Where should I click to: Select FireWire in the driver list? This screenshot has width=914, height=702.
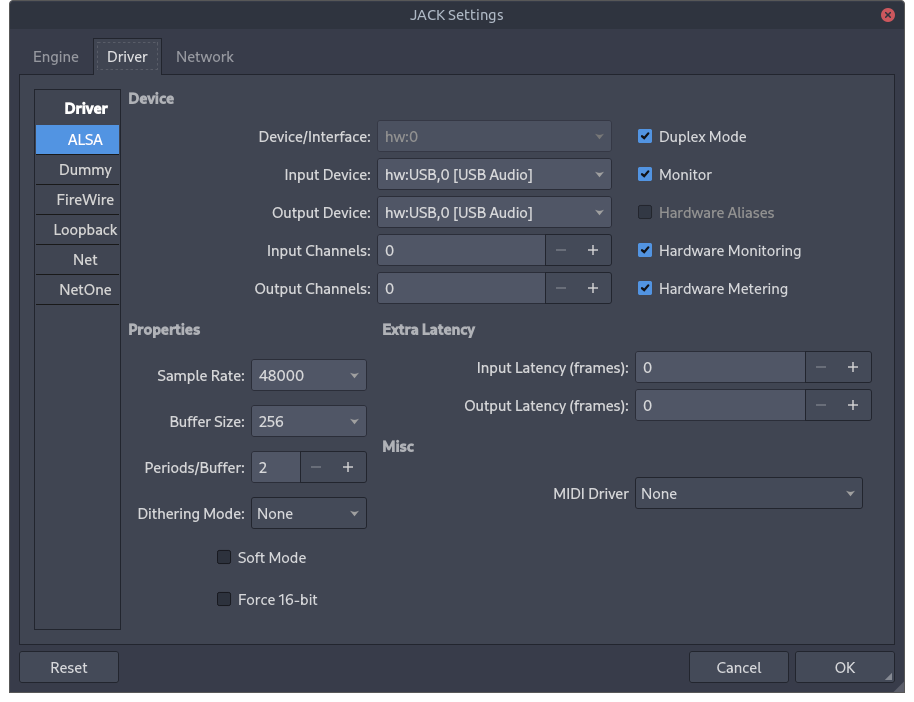pyautogui.click(x=85, y=200)
